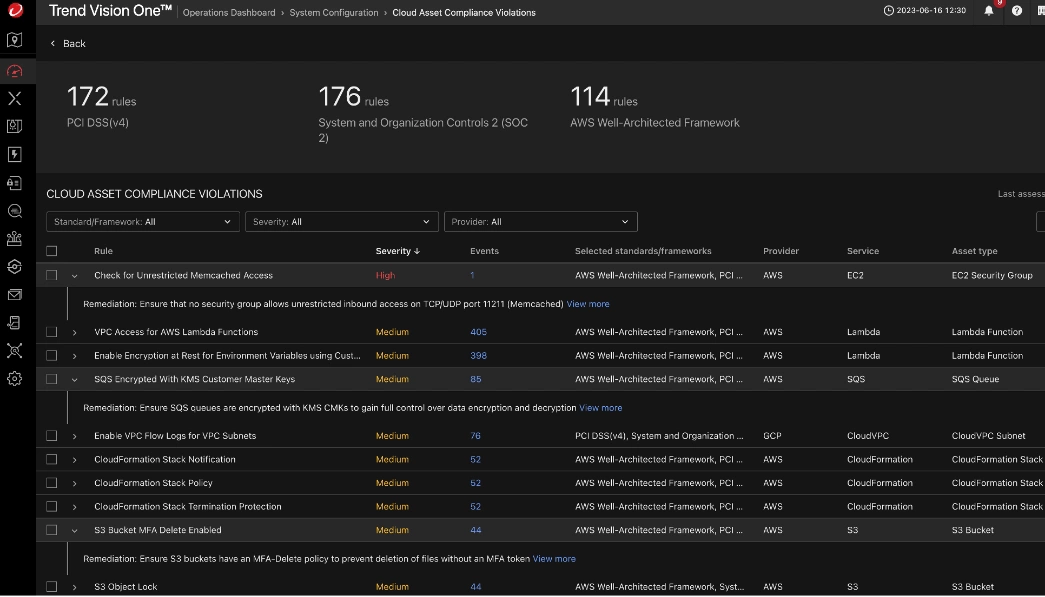Collapse the Unrestricted Memcached Access row

coord(75,276)
